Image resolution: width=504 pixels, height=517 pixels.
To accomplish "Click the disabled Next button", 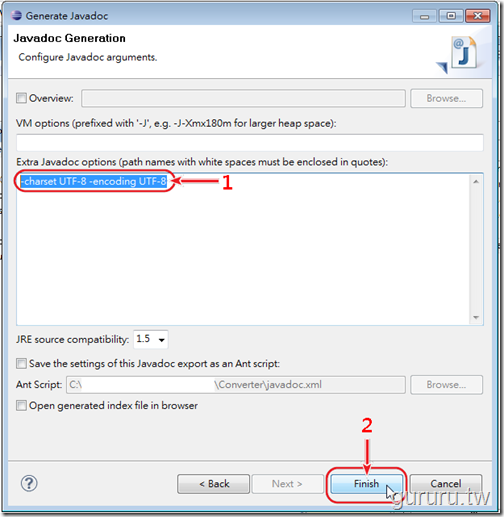I will click(287, 484).
